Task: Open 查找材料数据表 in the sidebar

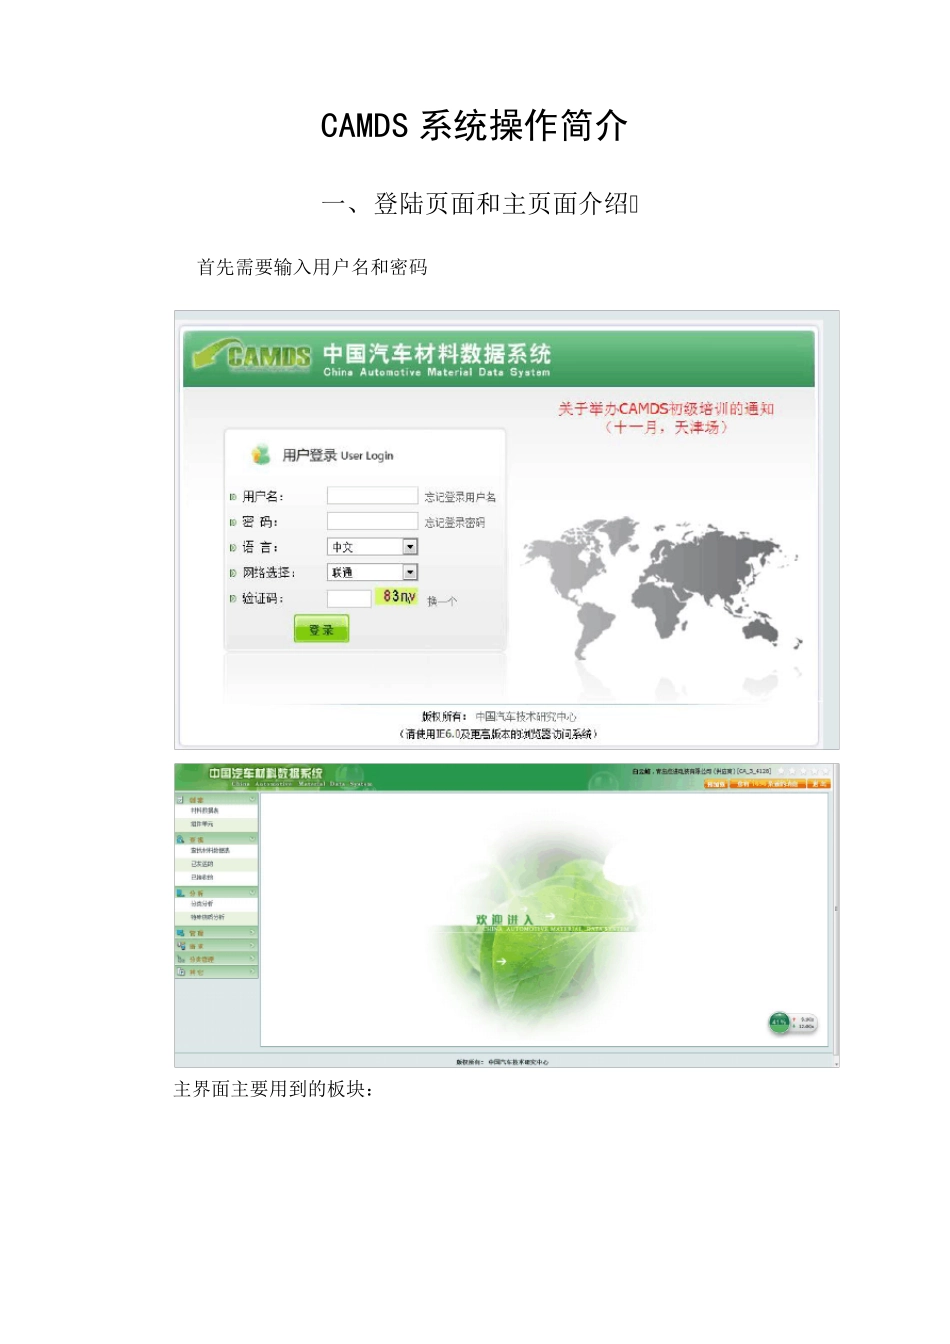Action: (x=210, y=850)
